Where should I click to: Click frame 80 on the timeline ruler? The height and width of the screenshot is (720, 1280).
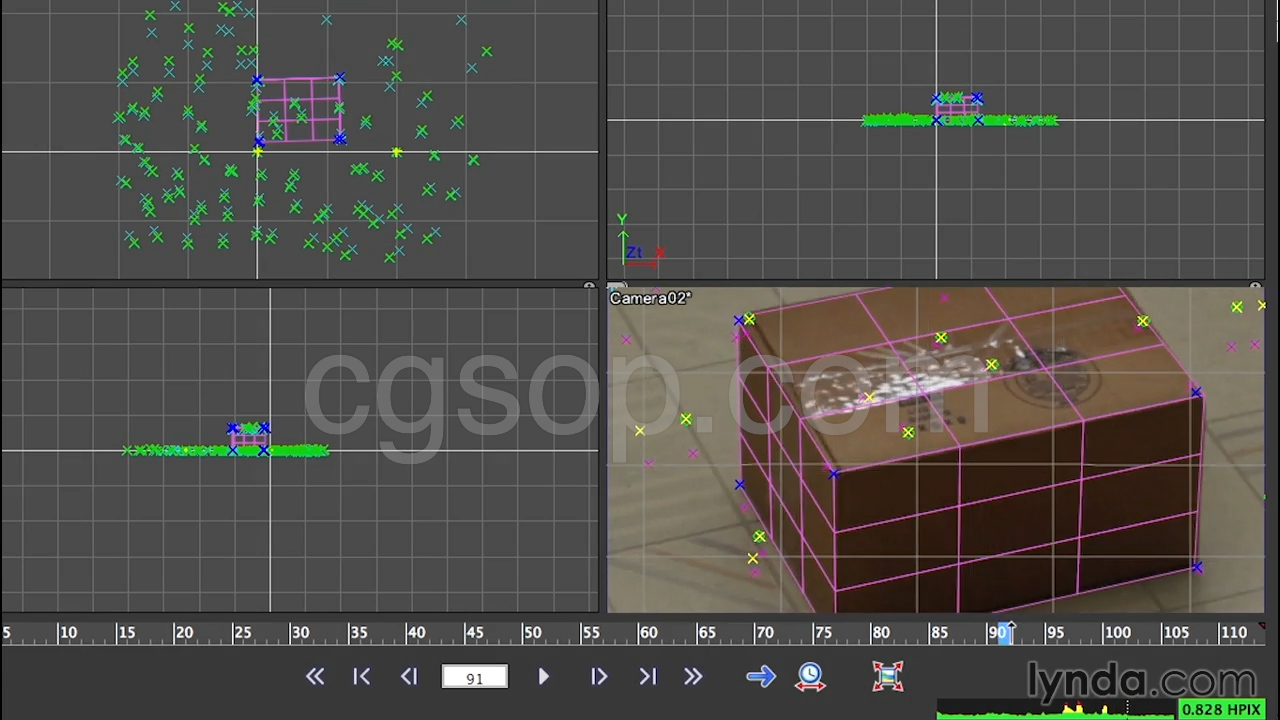[880, 632]
